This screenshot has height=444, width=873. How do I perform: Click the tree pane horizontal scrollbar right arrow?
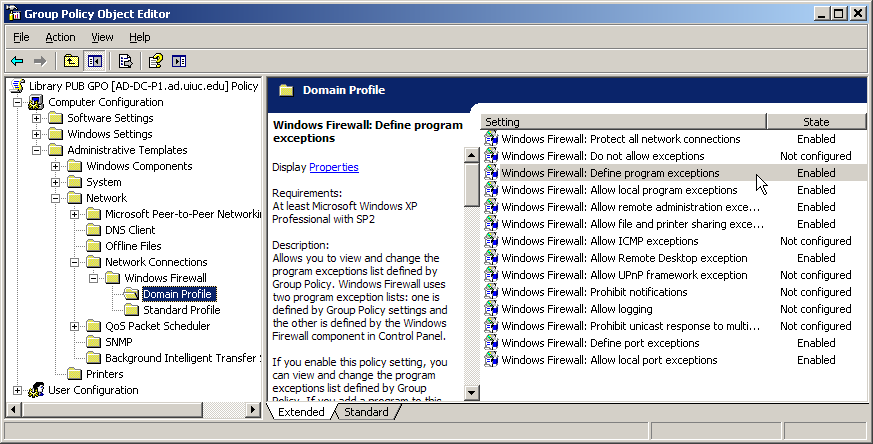pos(253,409)
